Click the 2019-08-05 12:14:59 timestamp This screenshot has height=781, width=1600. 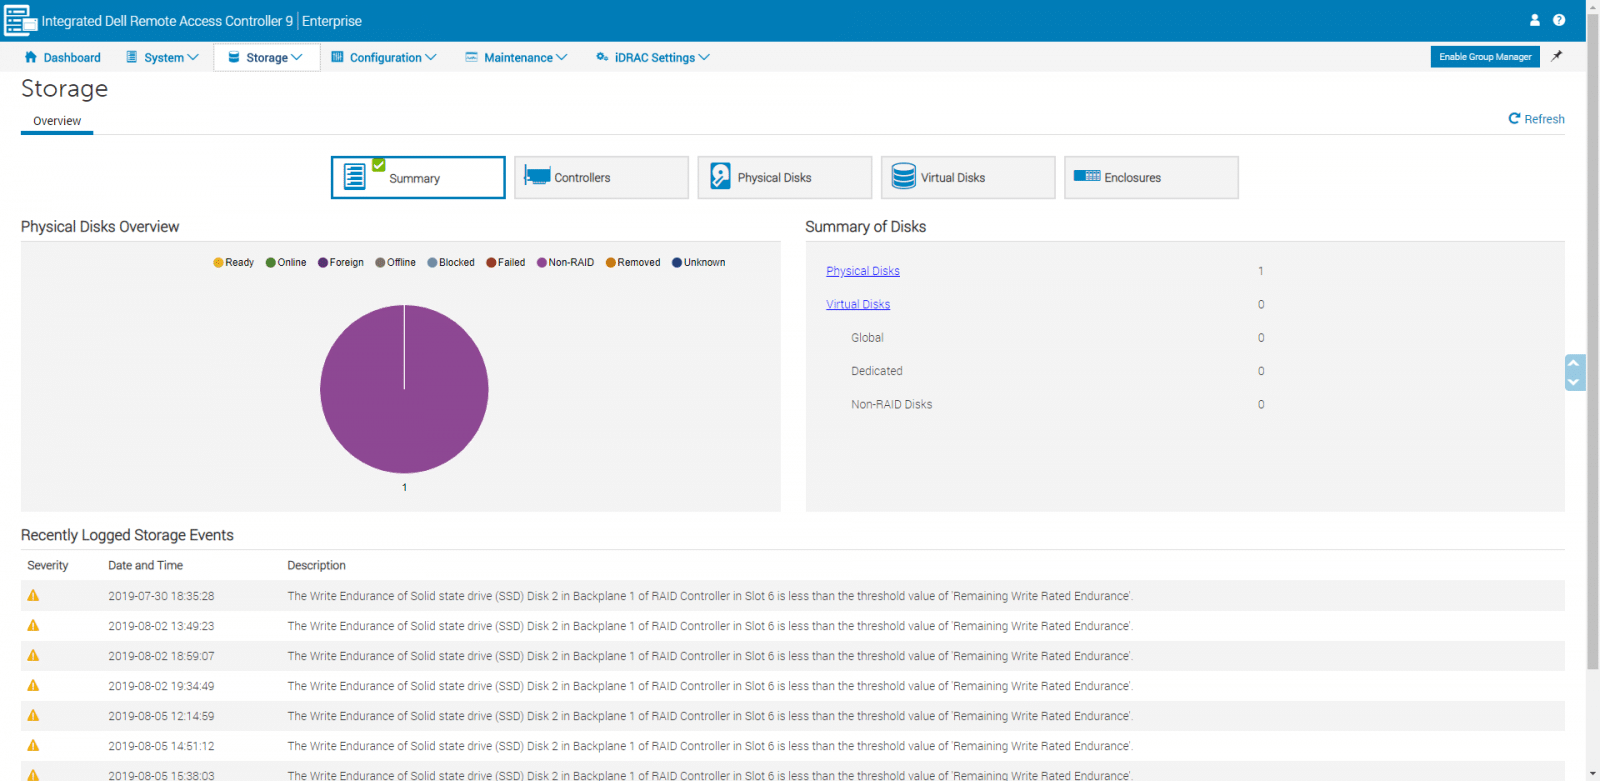161,716
